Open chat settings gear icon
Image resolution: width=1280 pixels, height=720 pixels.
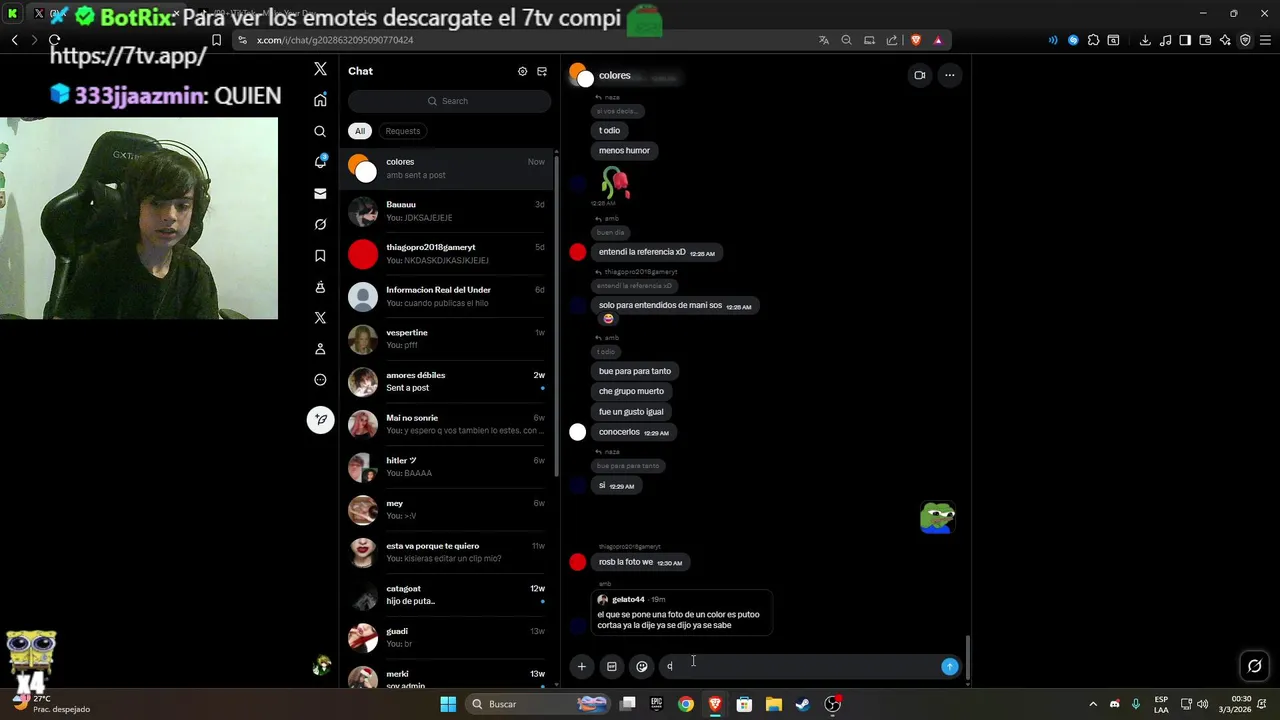(x=522, y=71)
